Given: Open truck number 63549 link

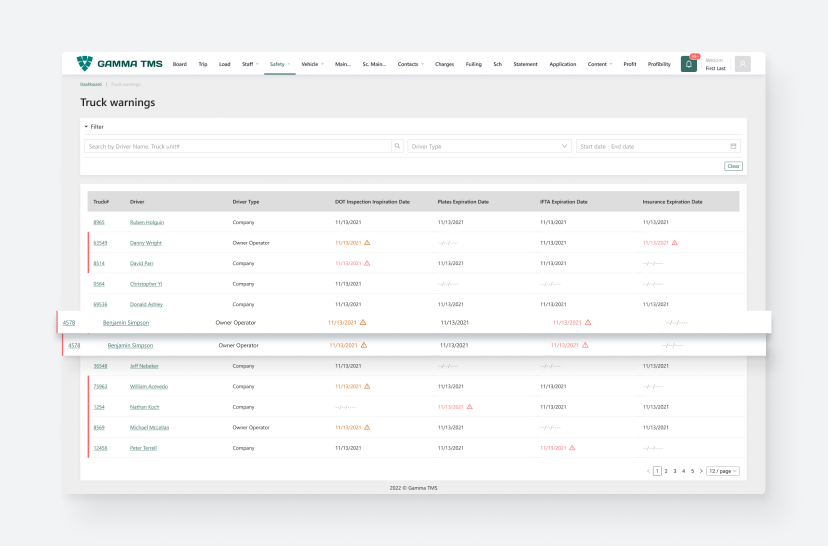Looking at the screenshot, I should coord(100,243).
